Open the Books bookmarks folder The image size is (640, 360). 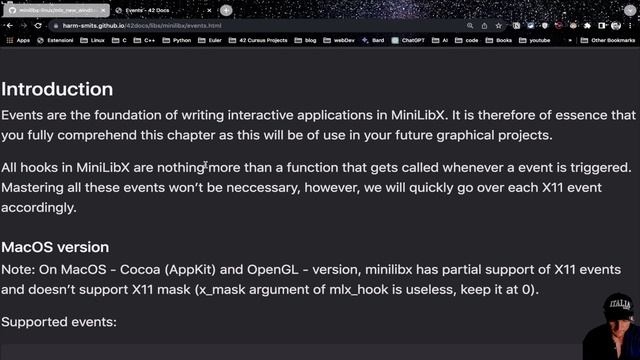499,40
